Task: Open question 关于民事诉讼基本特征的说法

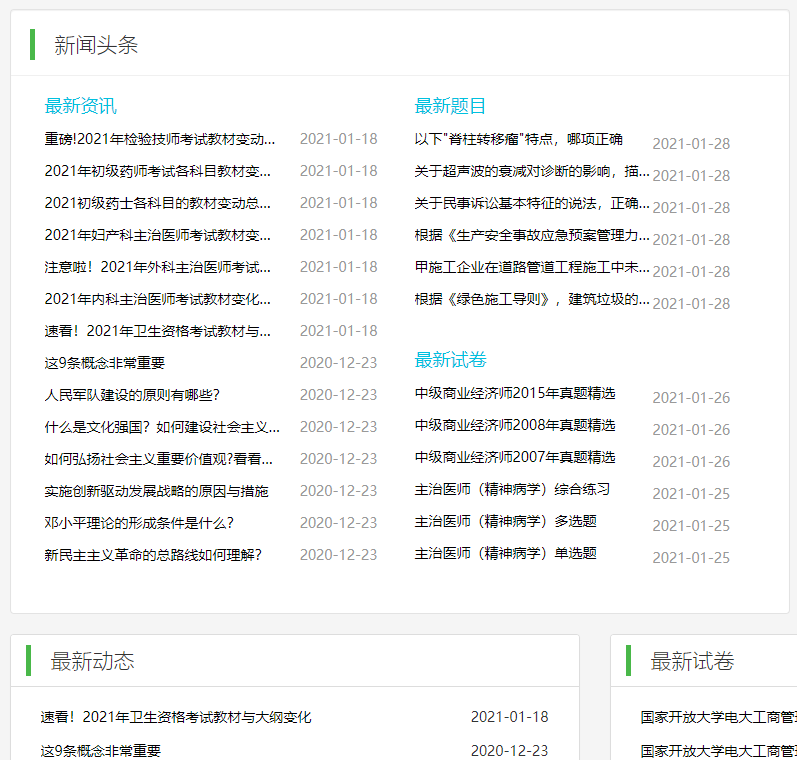Action: 532,203
